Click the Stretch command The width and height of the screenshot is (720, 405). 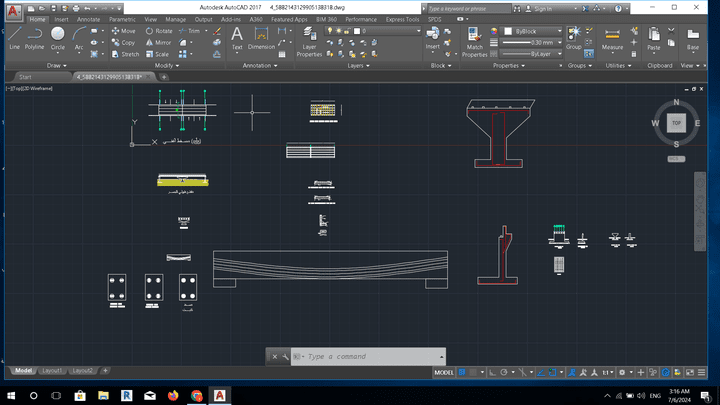tap(125, 54)
